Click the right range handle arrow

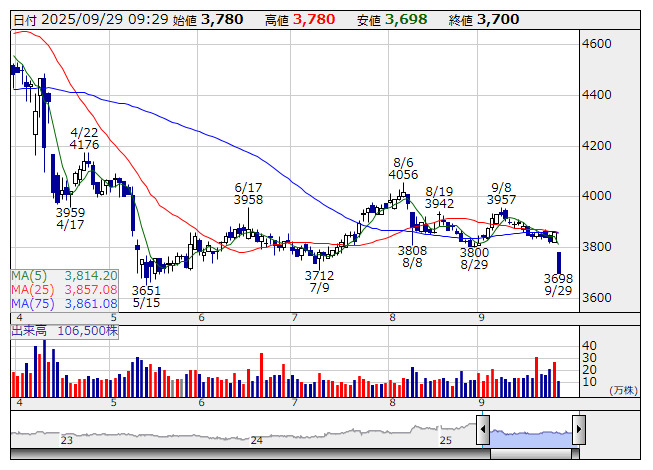579,429
